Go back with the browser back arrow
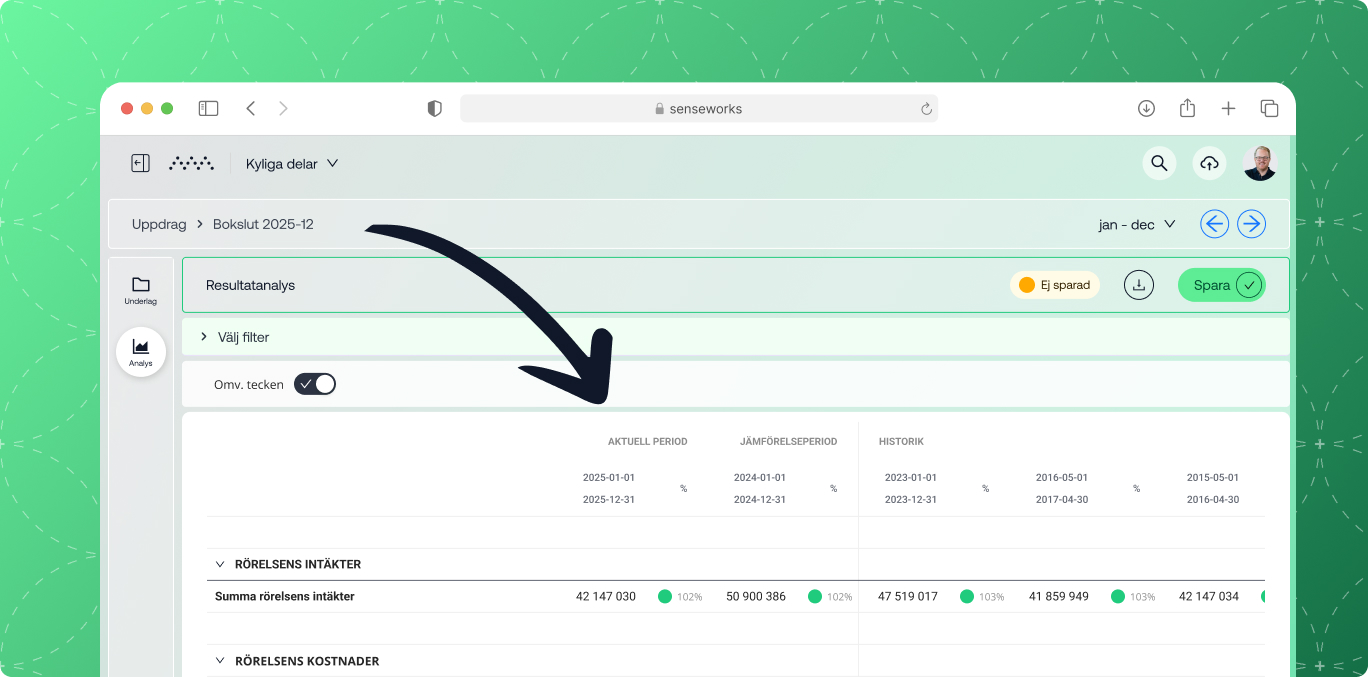The width and height of the screenshot is (1368, 677). 251,108
